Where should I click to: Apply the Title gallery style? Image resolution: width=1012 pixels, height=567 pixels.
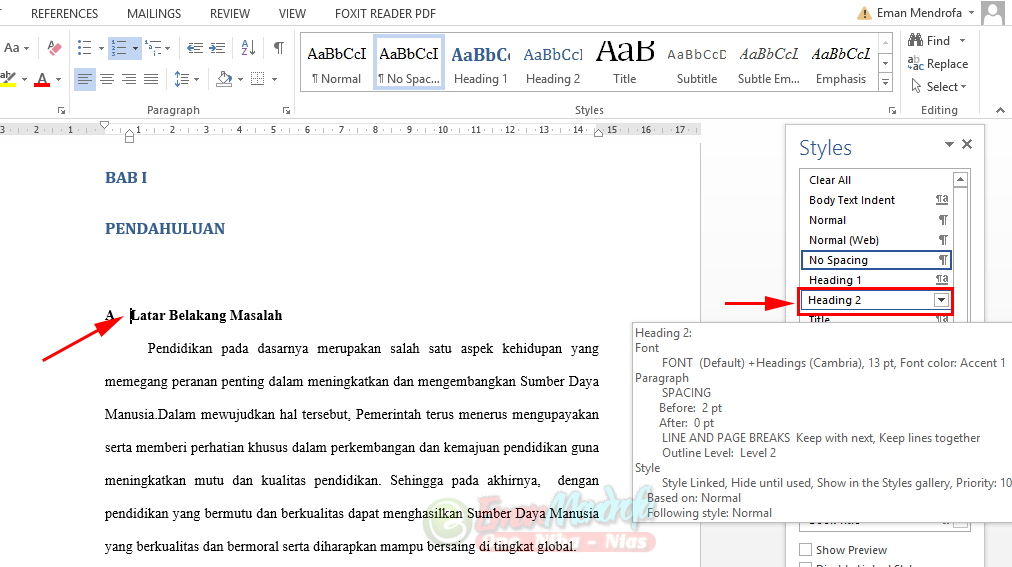[625, 63]
